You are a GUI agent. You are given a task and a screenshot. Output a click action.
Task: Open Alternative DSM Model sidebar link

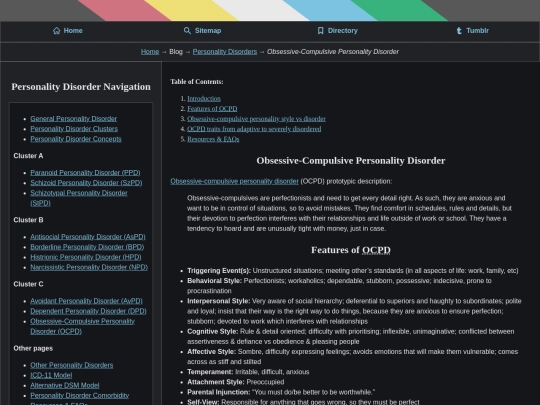point(65,385)
